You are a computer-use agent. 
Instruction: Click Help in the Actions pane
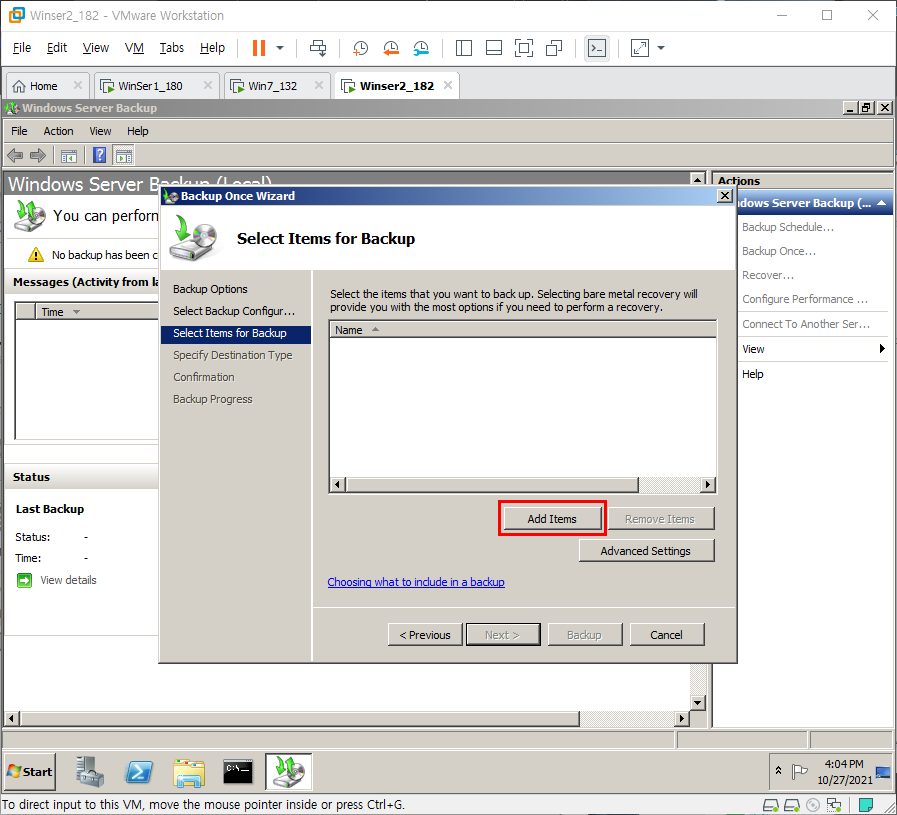pyautogui.click(x=753, y=374)
